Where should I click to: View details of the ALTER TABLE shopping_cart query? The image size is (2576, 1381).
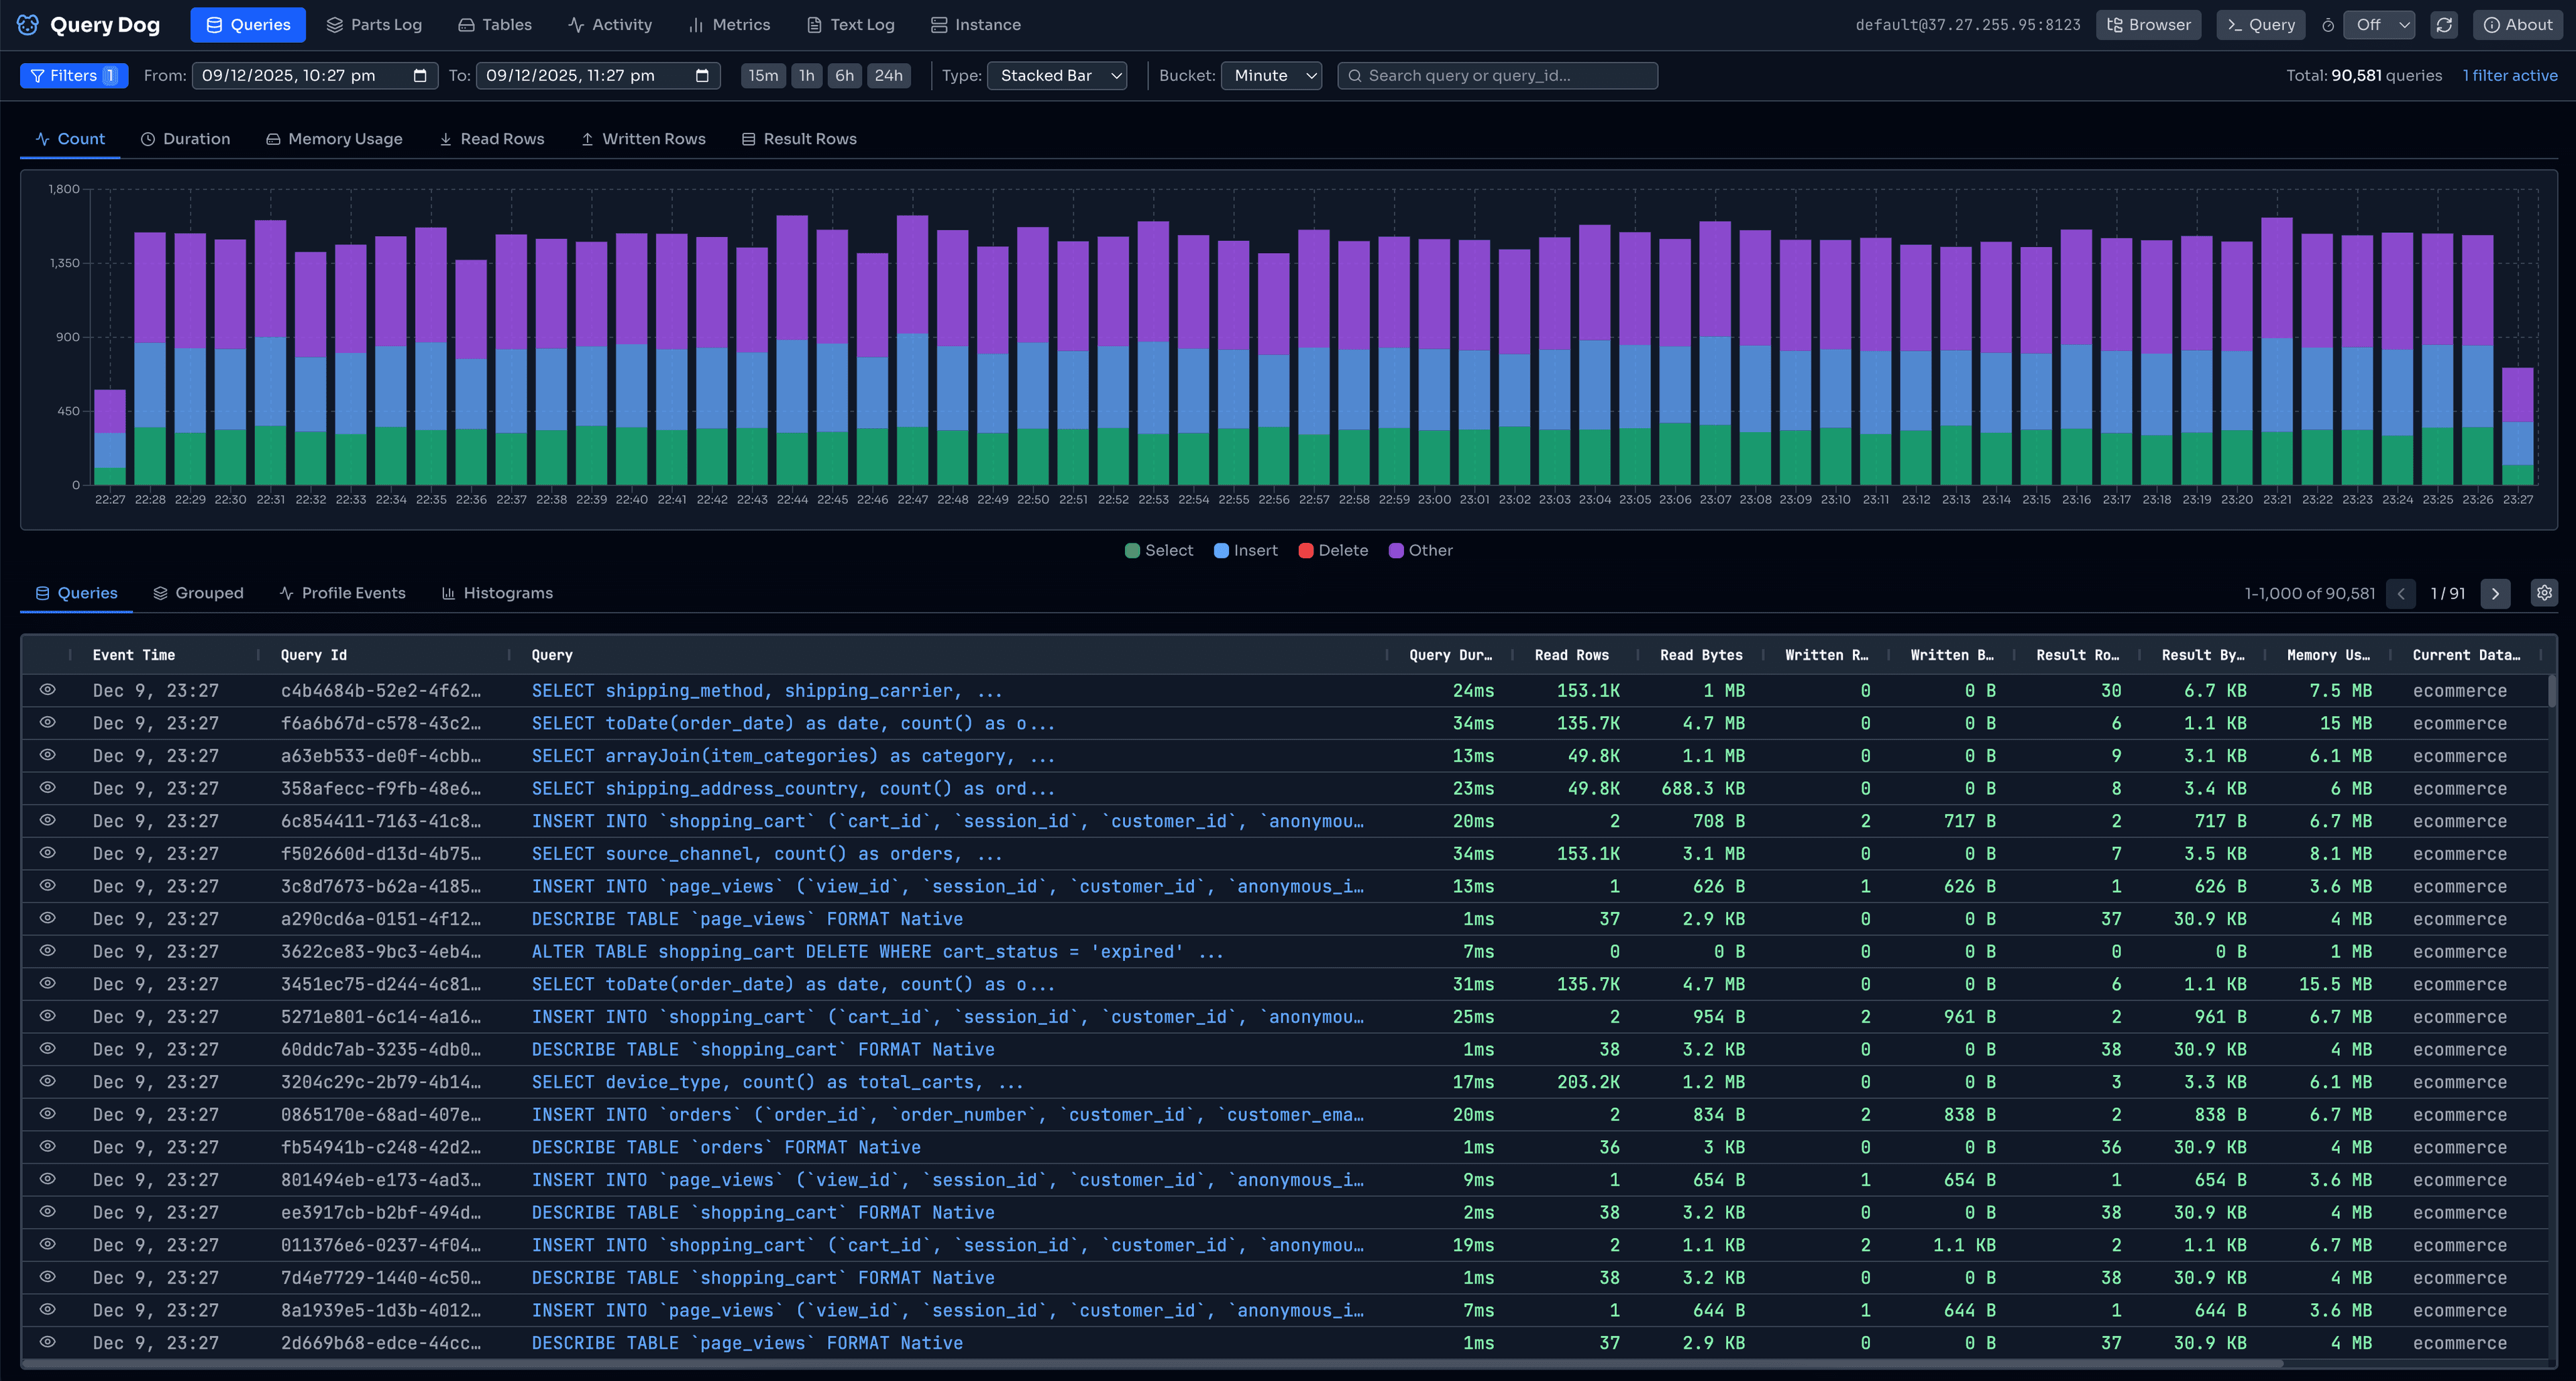pyautogui.click(x=47, y=951)
